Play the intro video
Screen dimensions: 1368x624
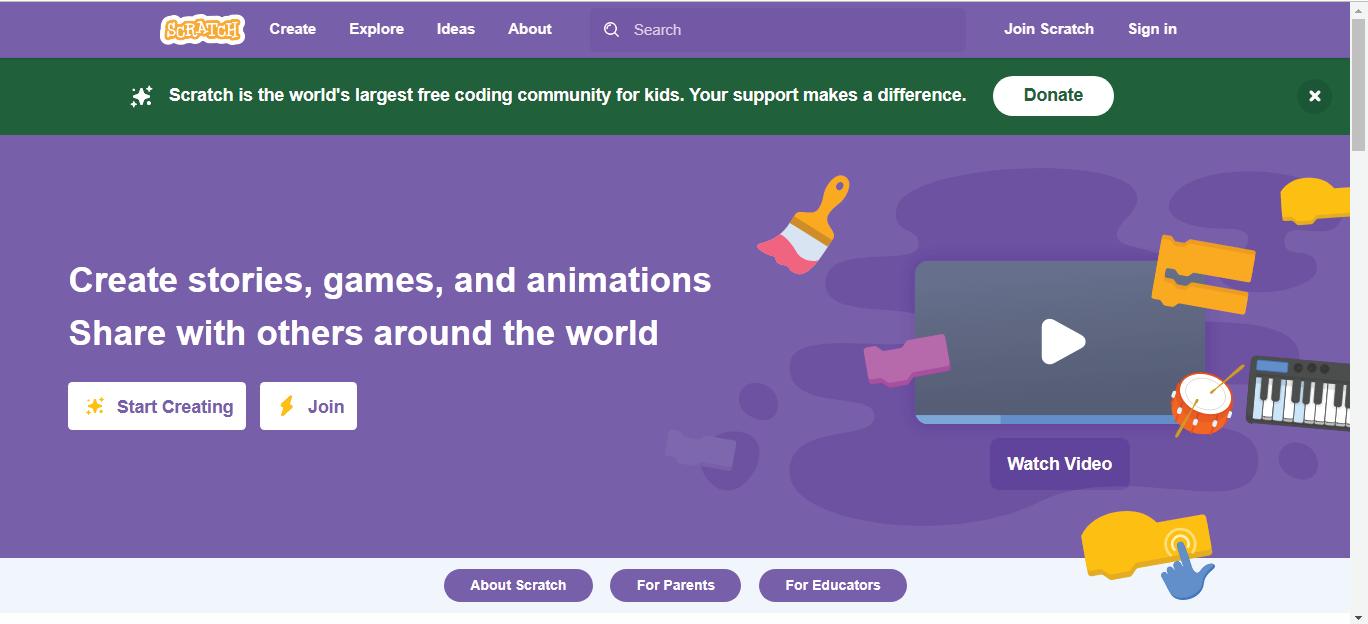click(1062, 342)
